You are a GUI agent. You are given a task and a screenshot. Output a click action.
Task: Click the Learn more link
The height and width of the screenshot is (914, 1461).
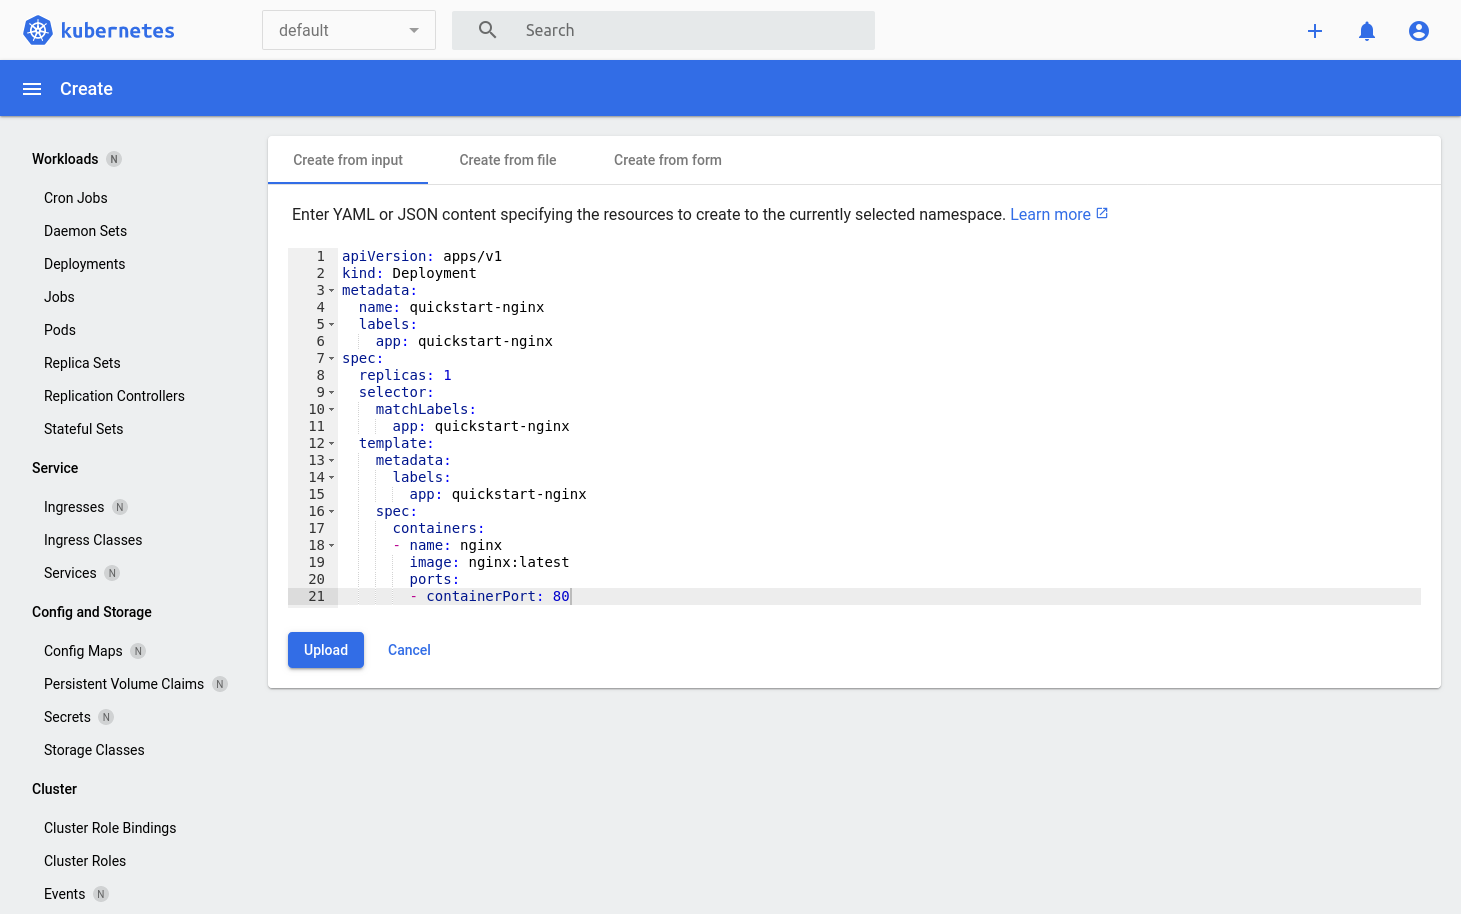[1049, 213]
